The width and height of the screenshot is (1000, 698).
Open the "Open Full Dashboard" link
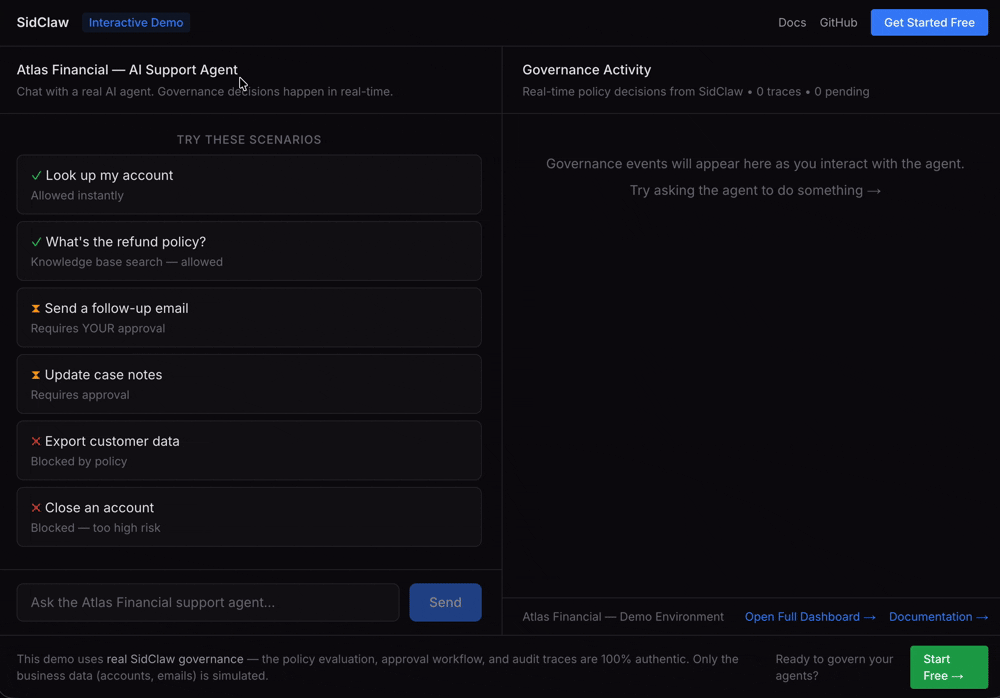[804, 617]
